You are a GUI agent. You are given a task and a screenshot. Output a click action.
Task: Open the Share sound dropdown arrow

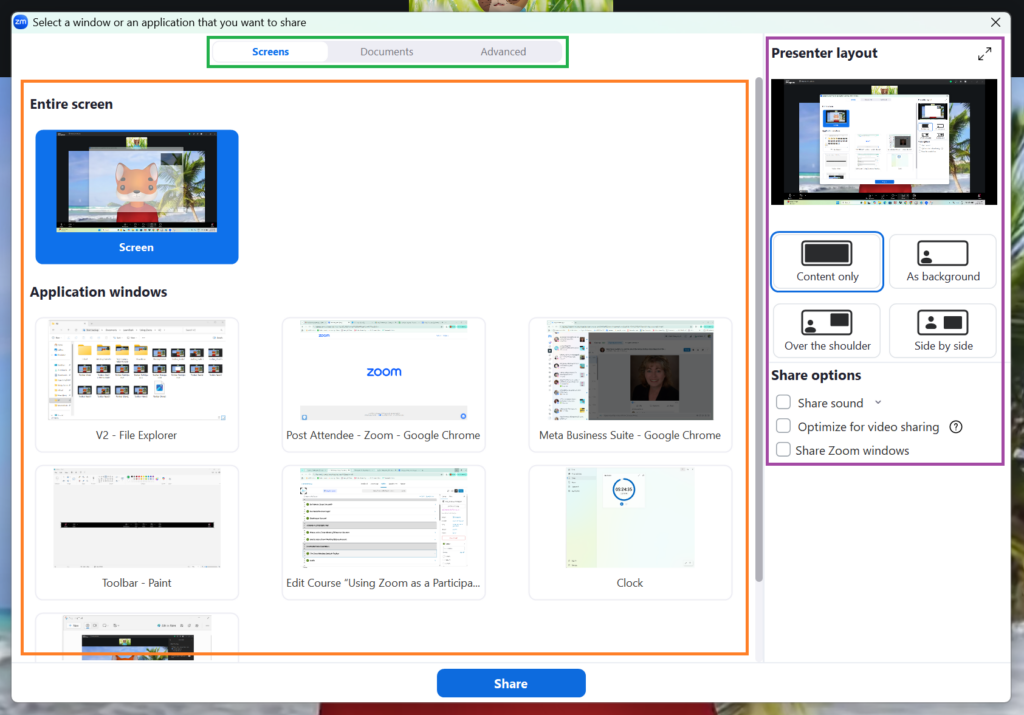878,402
